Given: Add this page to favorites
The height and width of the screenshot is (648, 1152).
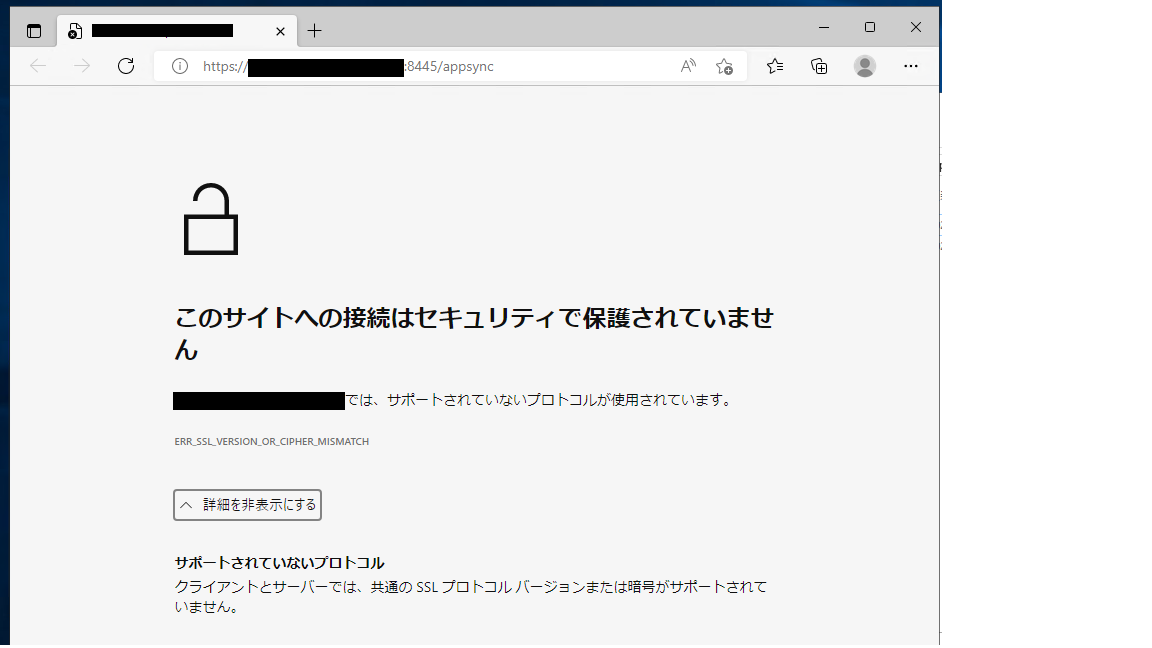Looking at the screenshot, I should (724, 66).
